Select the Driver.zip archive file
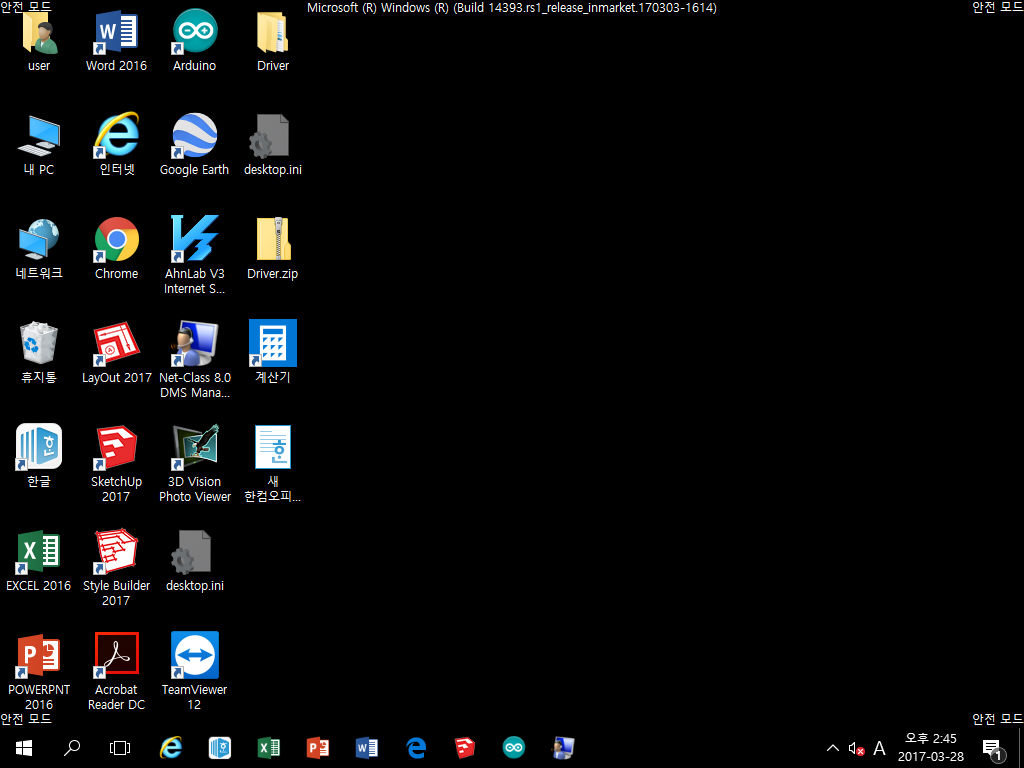Screen dimensions: 1024x768 [x=273, y=248]
